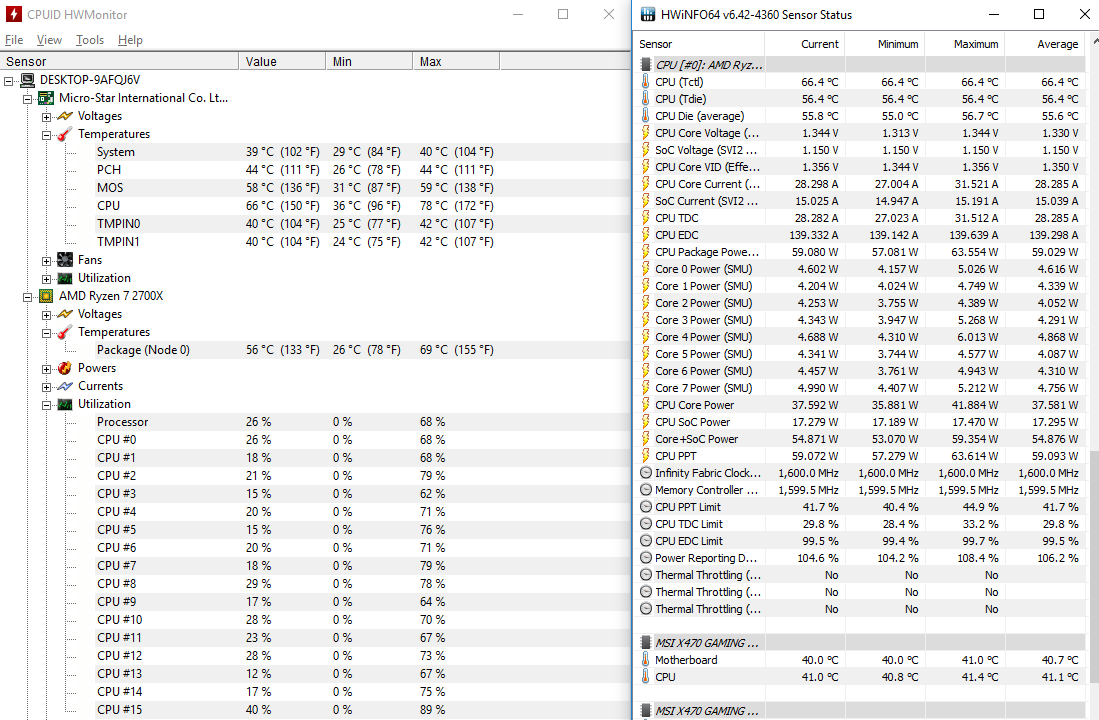
Task: Click chip icon beside CPU [#0]: AMD Ryz... header
Action: (x=646, y=64)
